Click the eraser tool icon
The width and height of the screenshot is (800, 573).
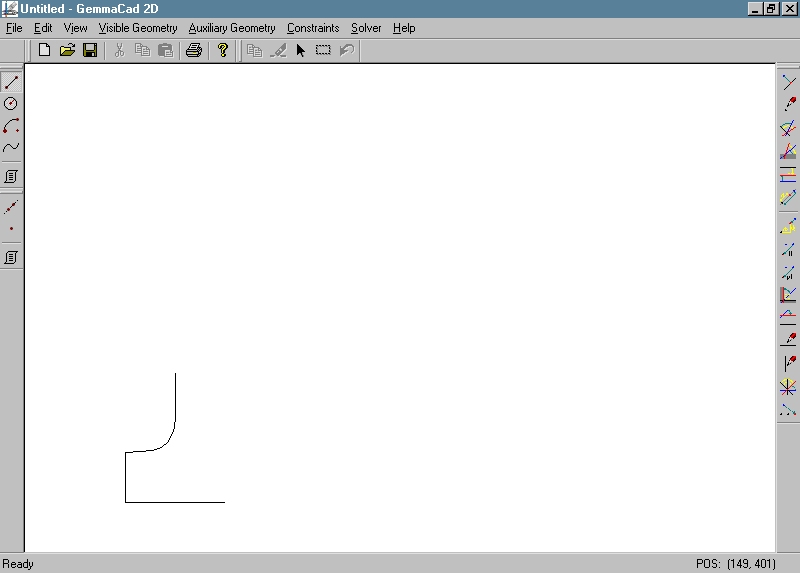pyautogui.click(x=278, y=50)
